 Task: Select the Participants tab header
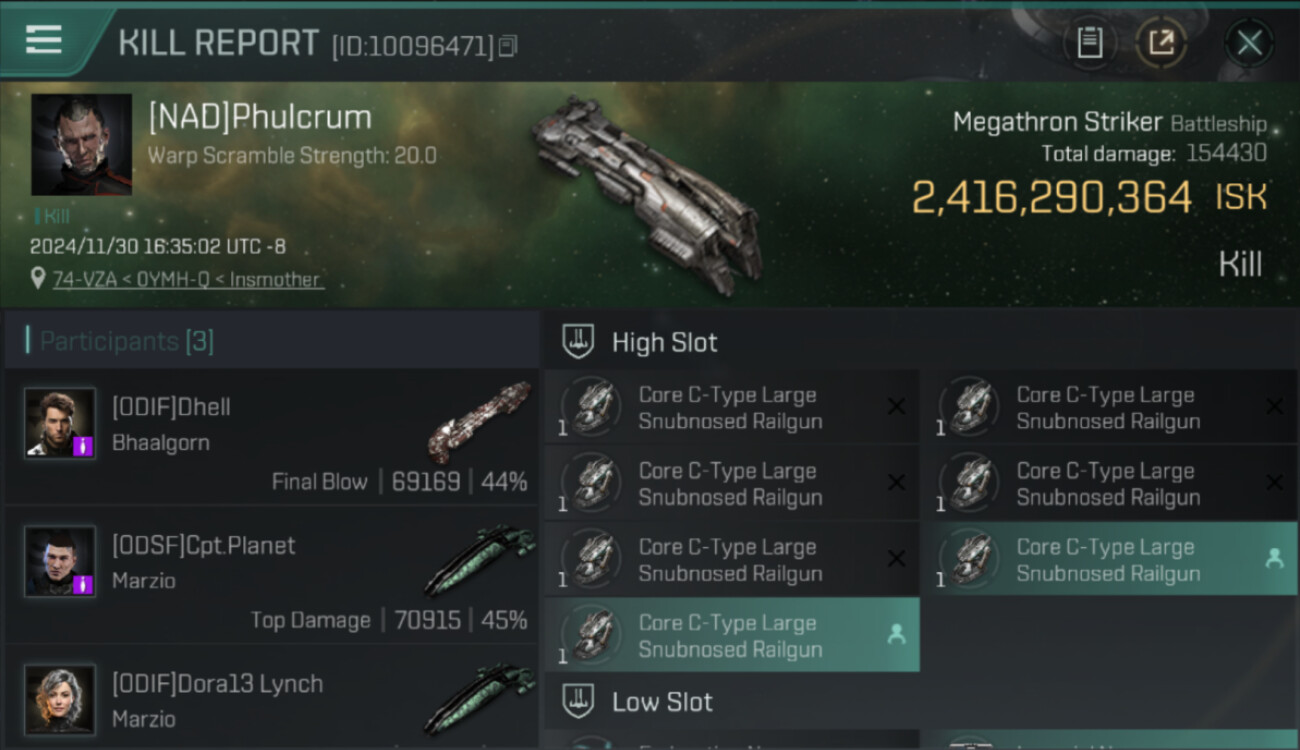[127, 342]
